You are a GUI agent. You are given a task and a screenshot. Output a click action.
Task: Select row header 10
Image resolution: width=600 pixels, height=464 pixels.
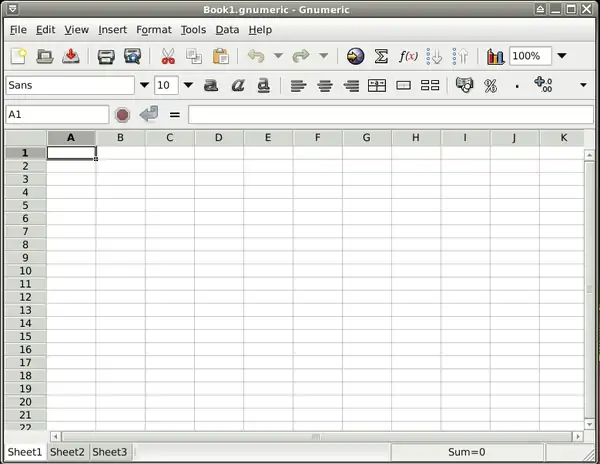pyautogui.click(x=24, y=270)
